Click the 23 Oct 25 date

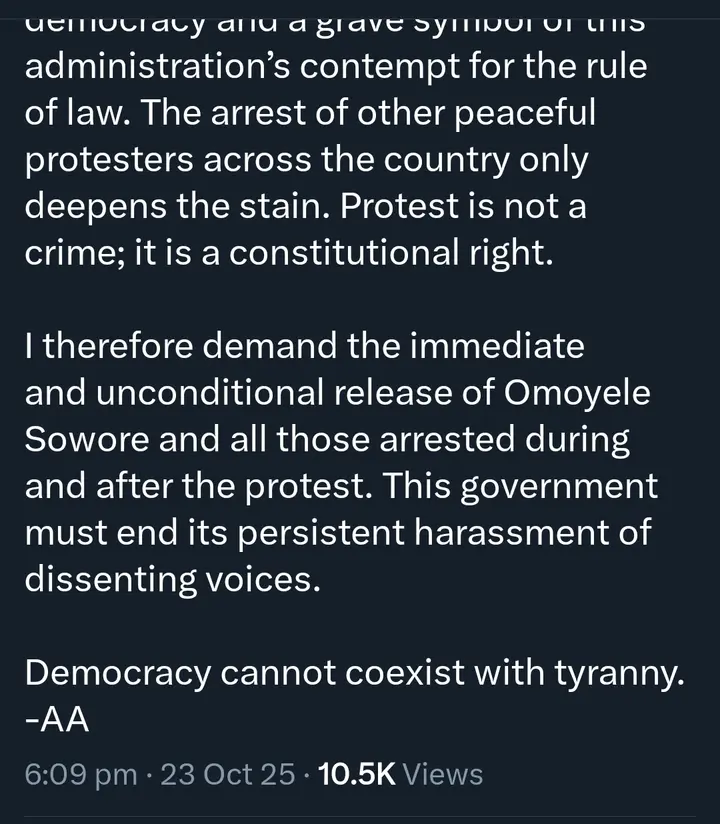pos(229,773)
